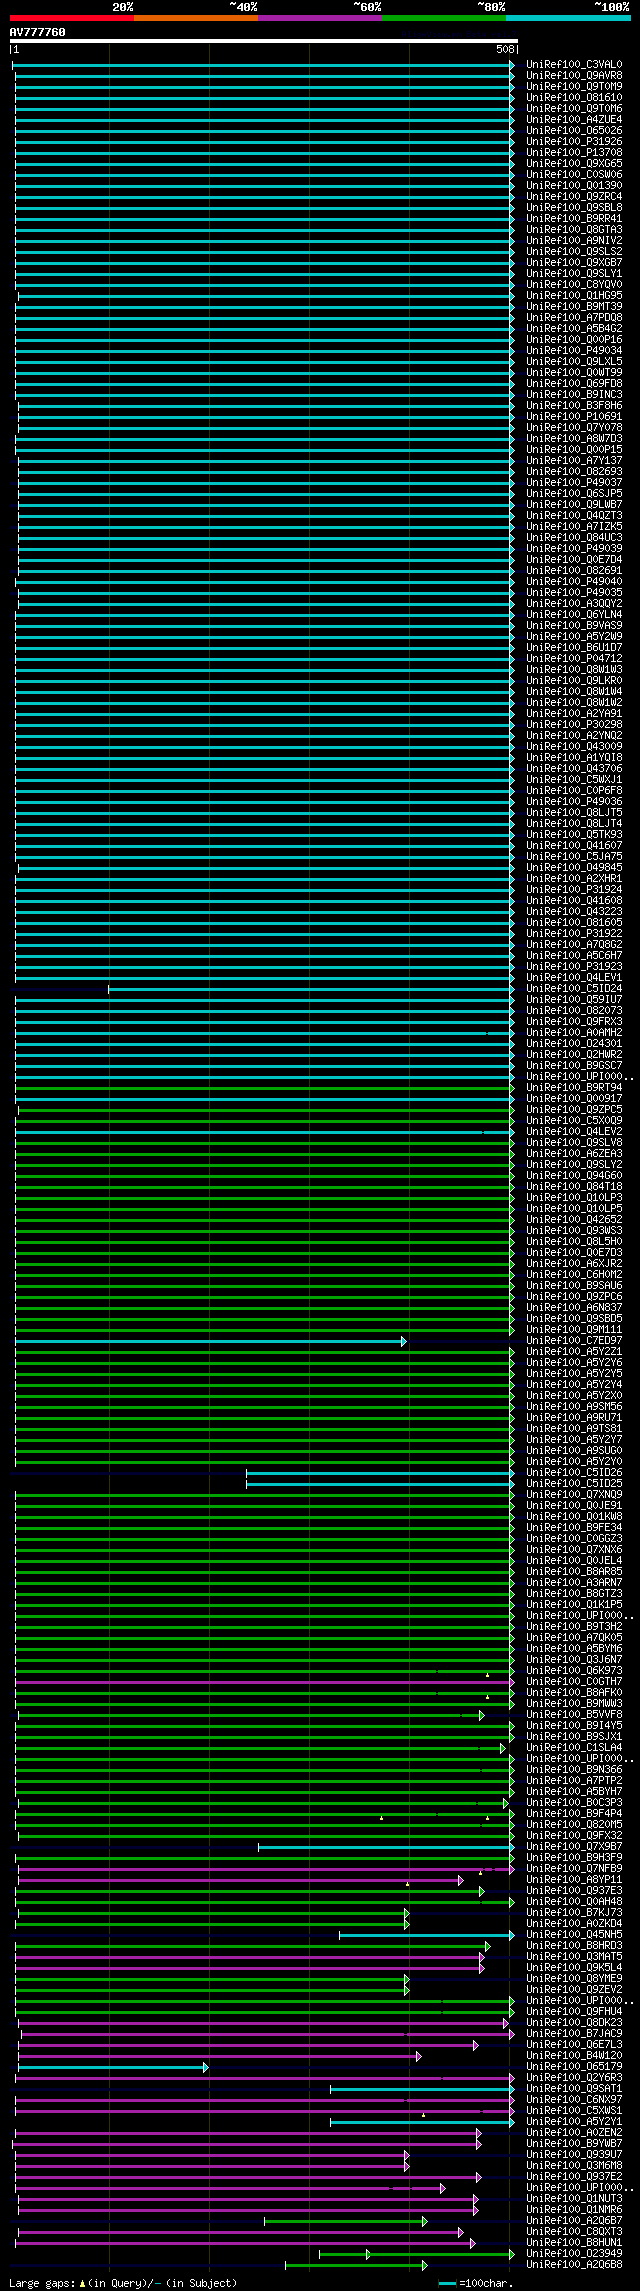This screenshot has width=640, height=2291.
Task: Open UniRef100_Q1HG95 entry
Action: (x=574, y=295)
